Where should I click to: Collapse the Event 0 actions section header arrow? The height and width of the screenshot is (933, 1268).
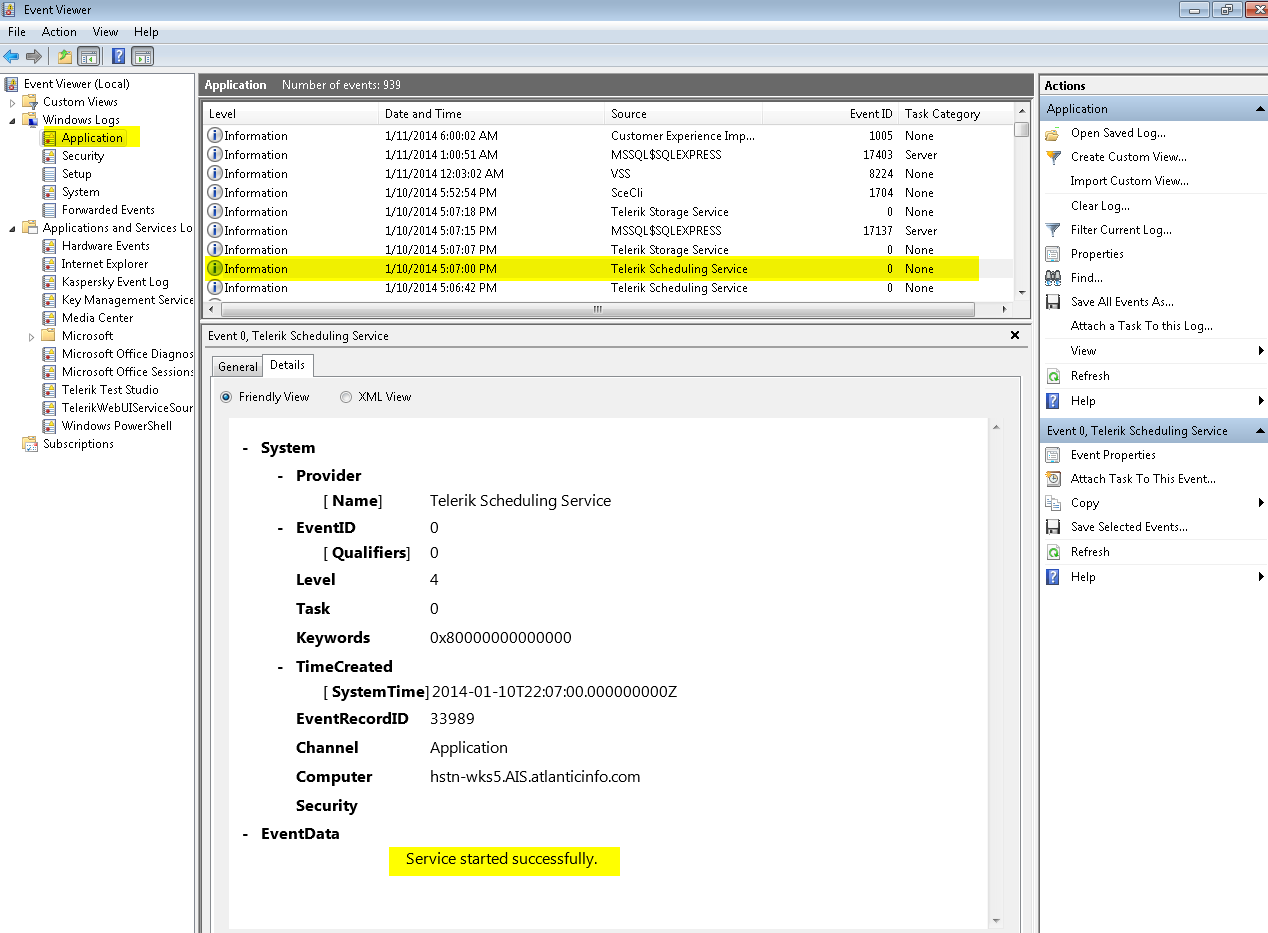(1260, 431)
